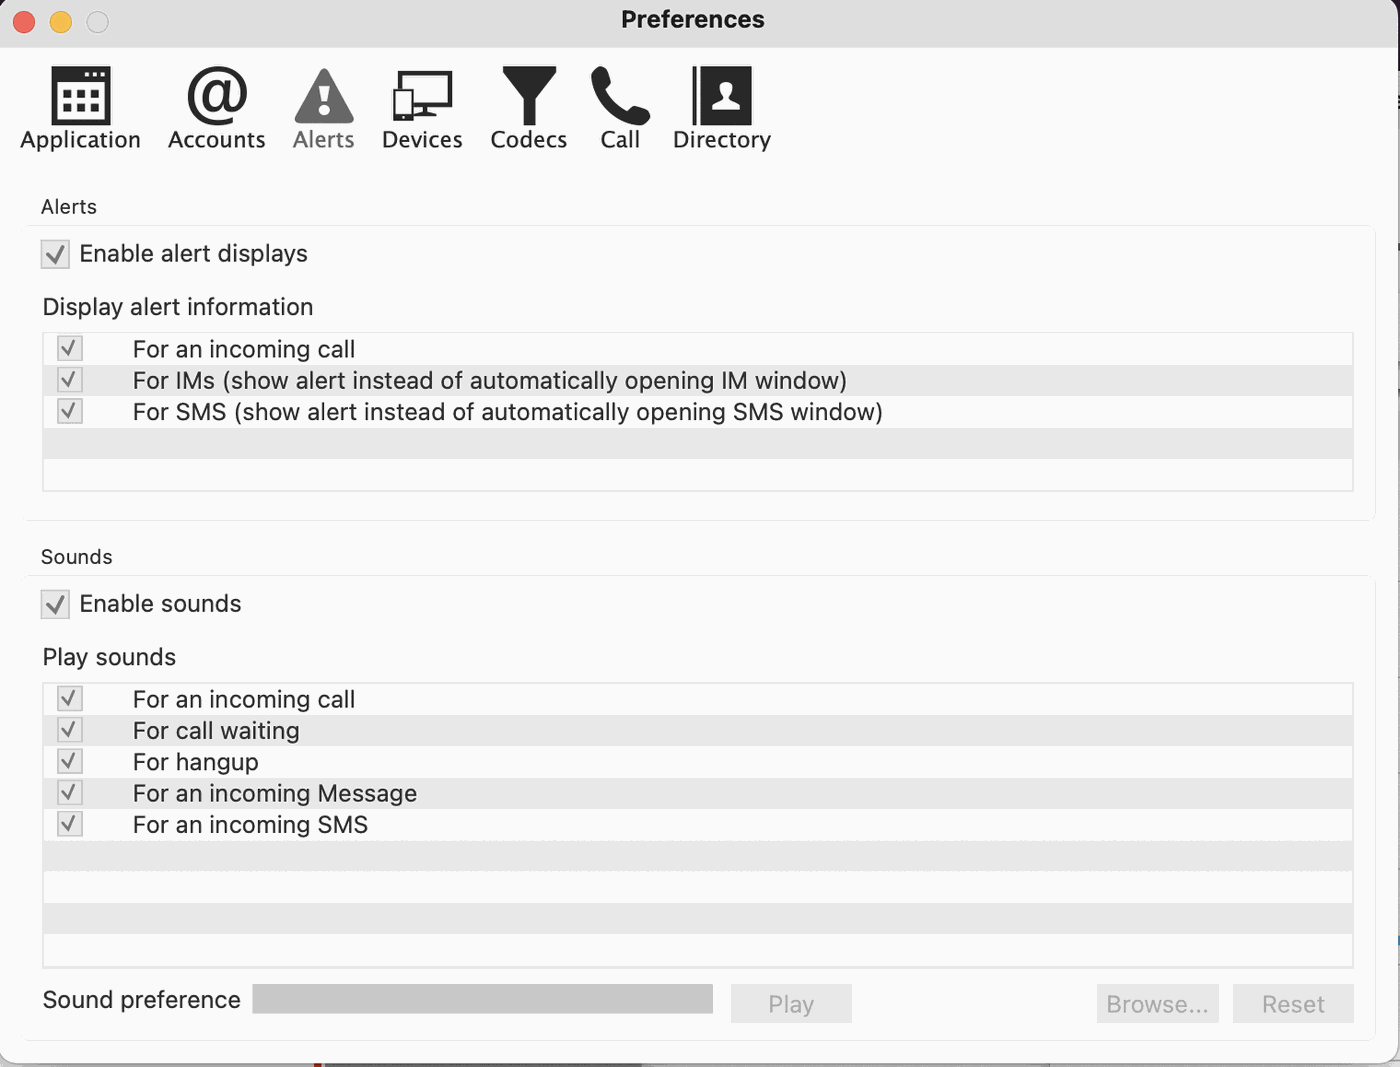The height and width of the screenshot is (1067, 1400).
Task: Select 'For an incoming SMS' sound row text
Action: pos(250,825)
